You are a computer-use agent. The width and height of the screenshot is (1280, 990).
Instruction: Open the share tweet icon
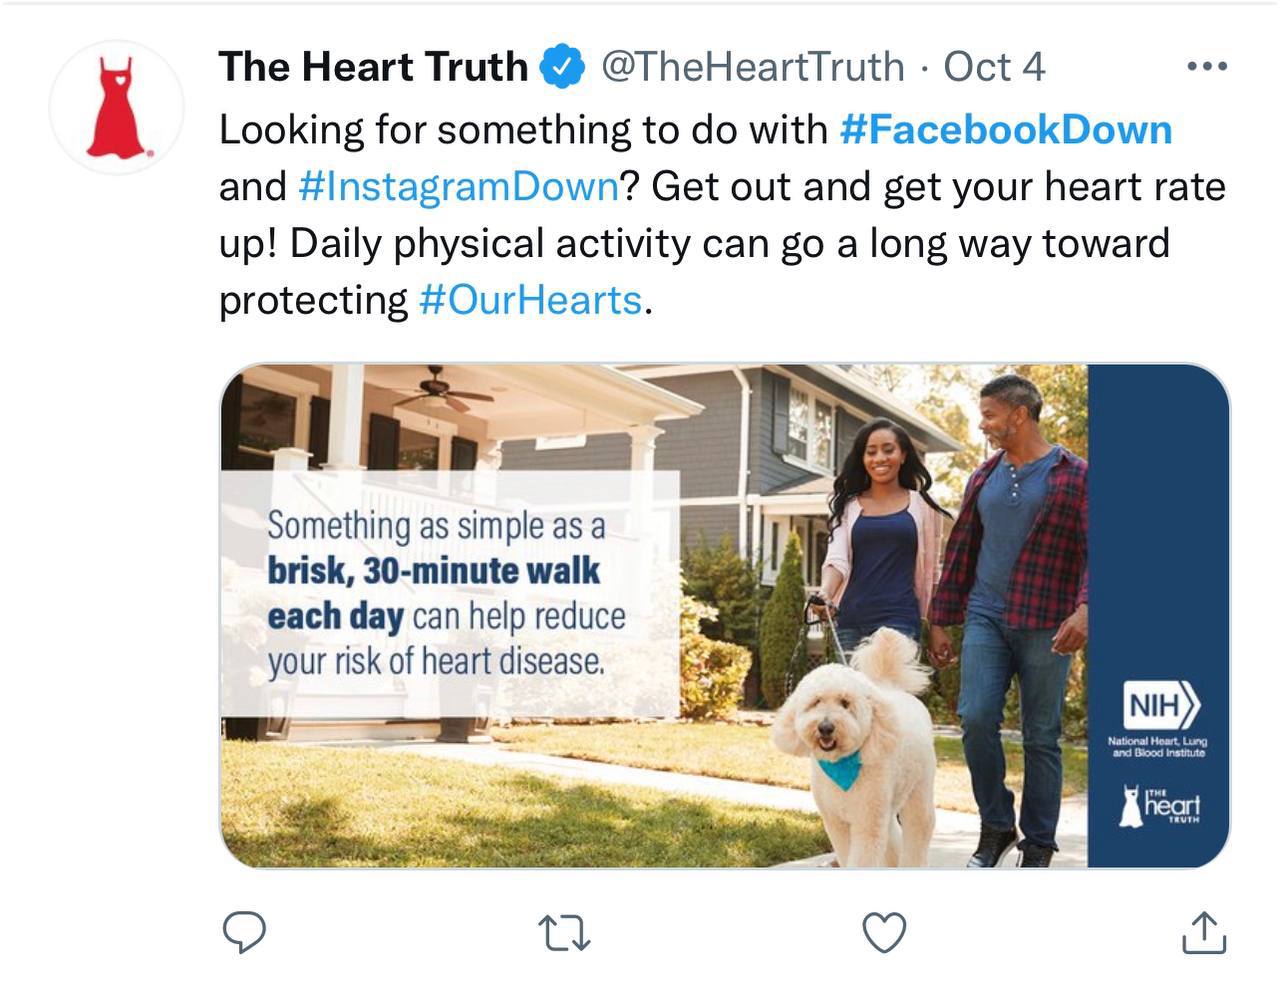(x=1204, y=931)
